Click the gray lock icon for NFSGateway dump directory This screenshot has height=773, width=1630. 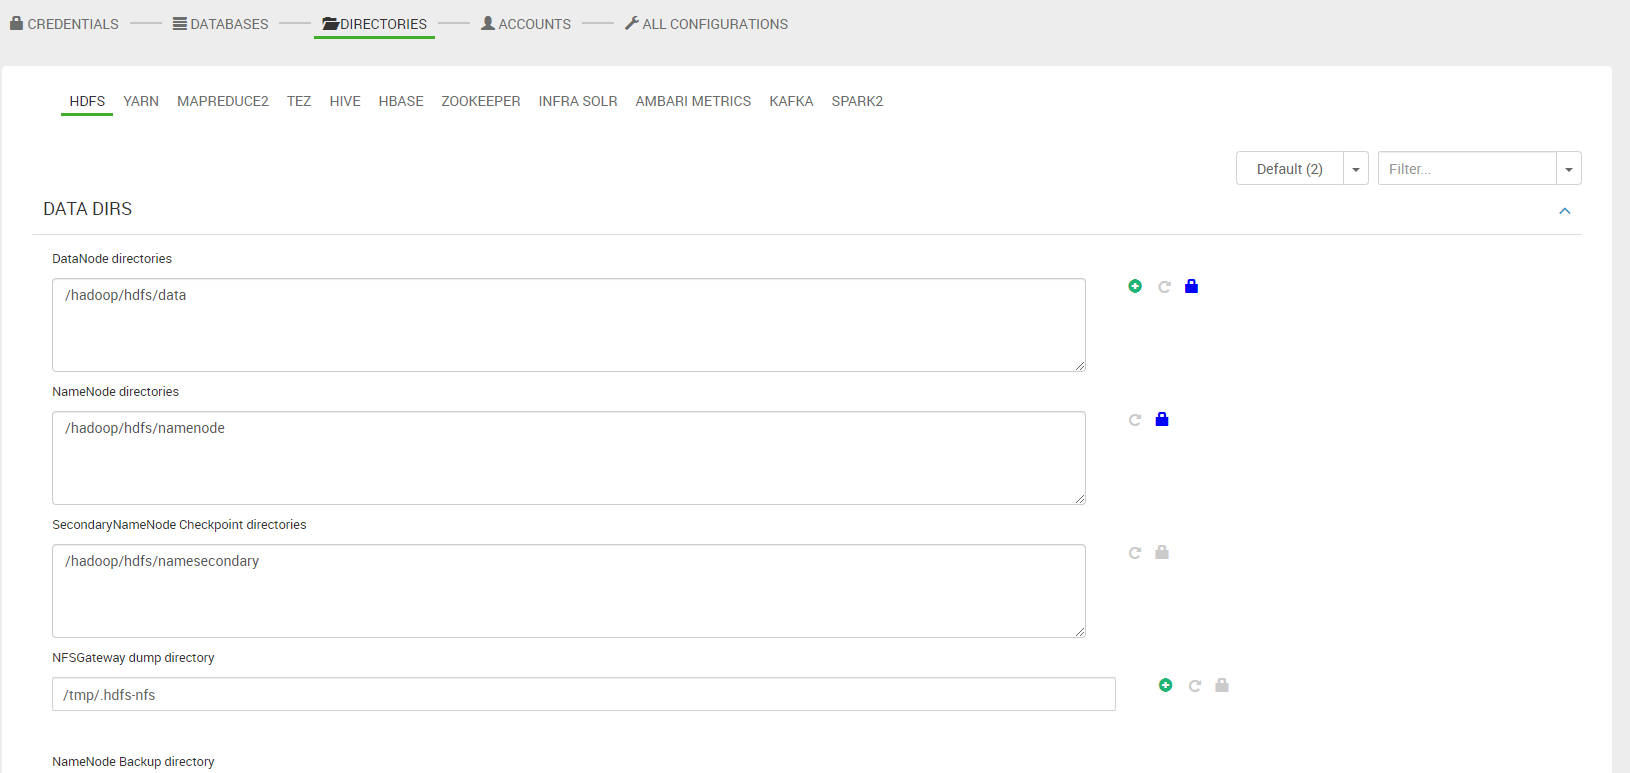[1221, 685]
